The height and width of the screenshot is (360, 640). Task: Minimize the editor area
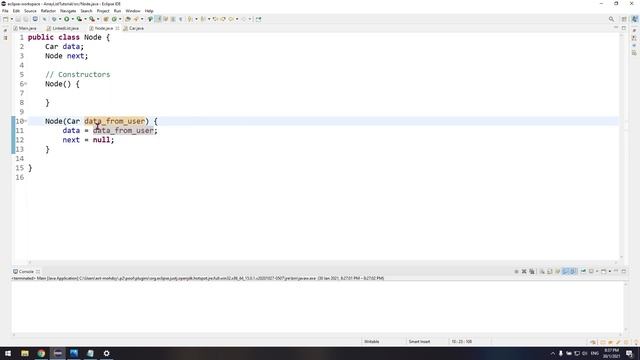click(x=616, y=28)
